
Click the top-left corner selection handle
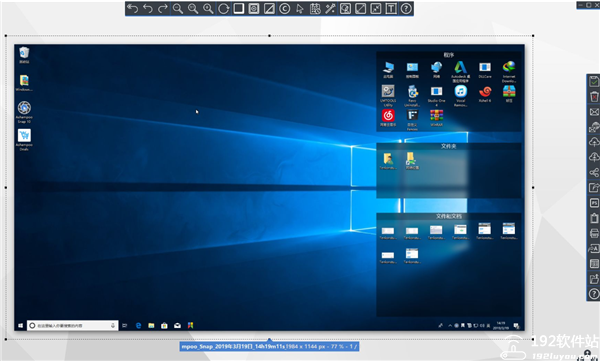click(x=6, y=36)
